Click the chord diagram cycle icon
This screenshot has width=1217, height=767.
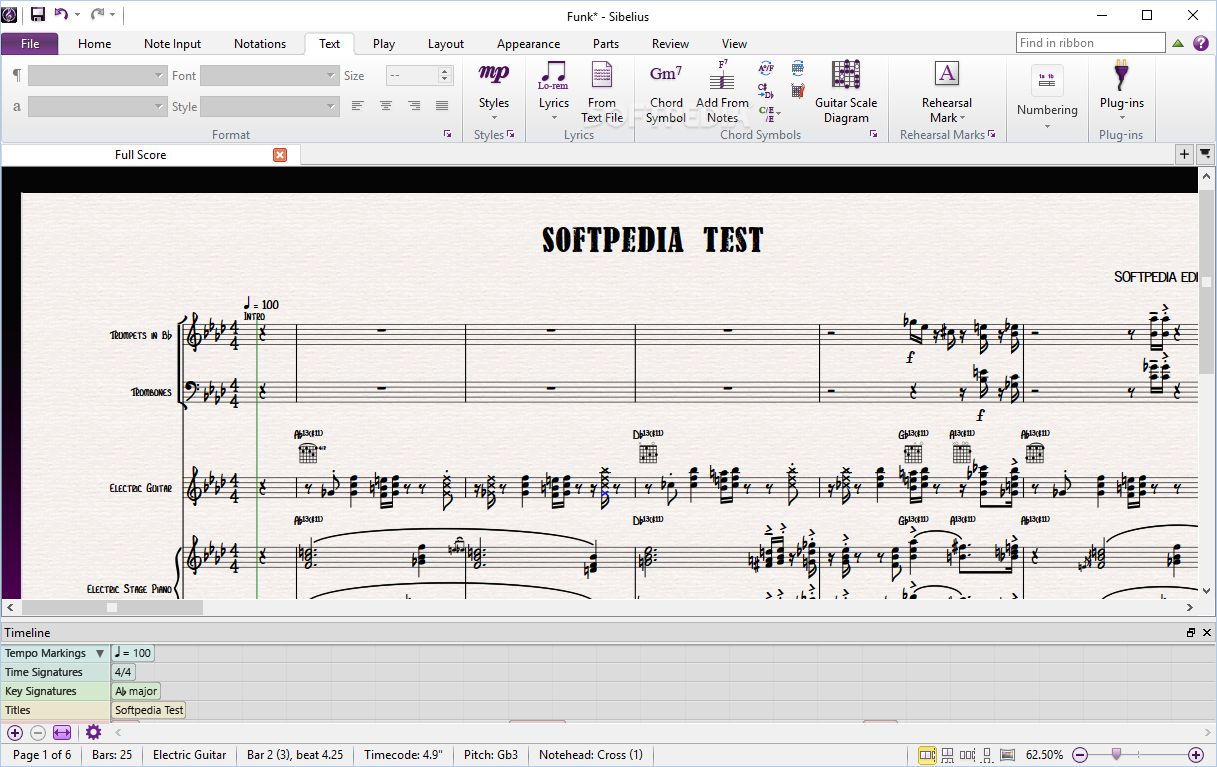click(x=797, y=68)
